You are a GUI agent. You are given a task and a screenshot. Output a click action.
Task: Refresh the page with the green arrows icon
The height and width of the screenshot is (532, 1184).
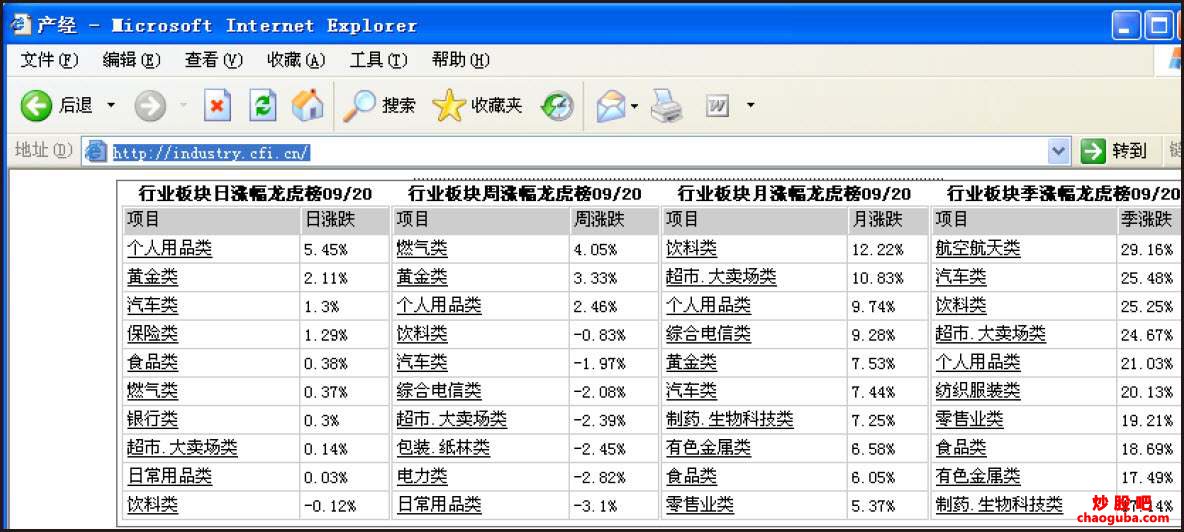(x=263, y=106)
